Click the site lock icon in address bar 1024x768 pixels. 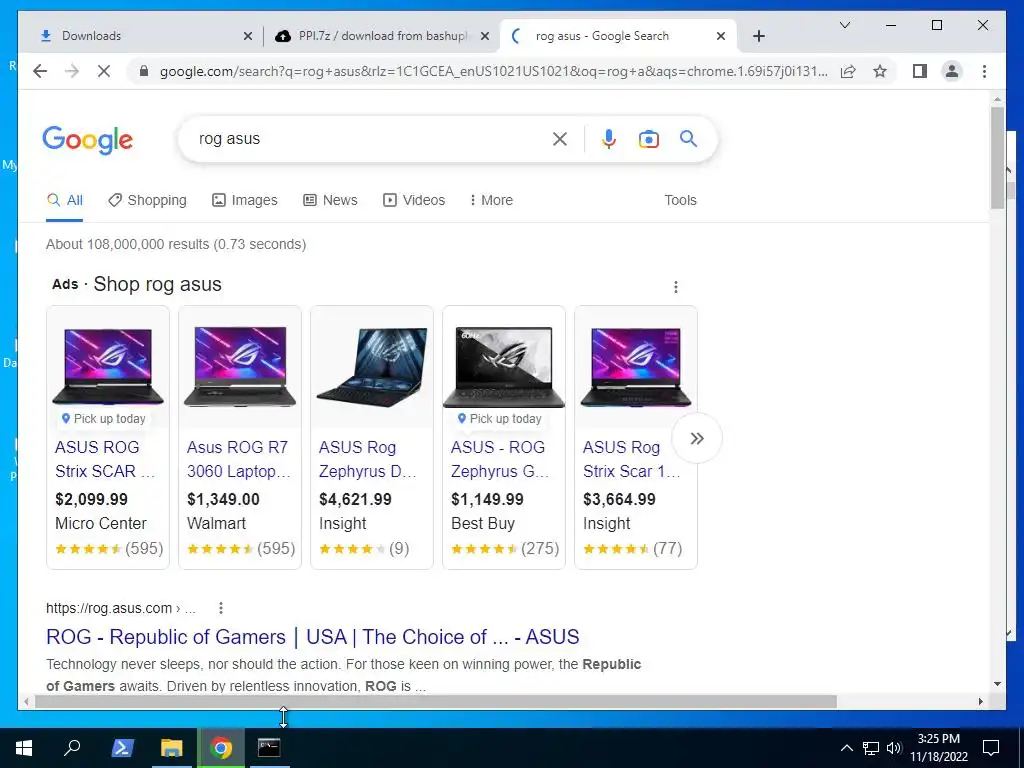pyautogui.click(x=144, y=71)
